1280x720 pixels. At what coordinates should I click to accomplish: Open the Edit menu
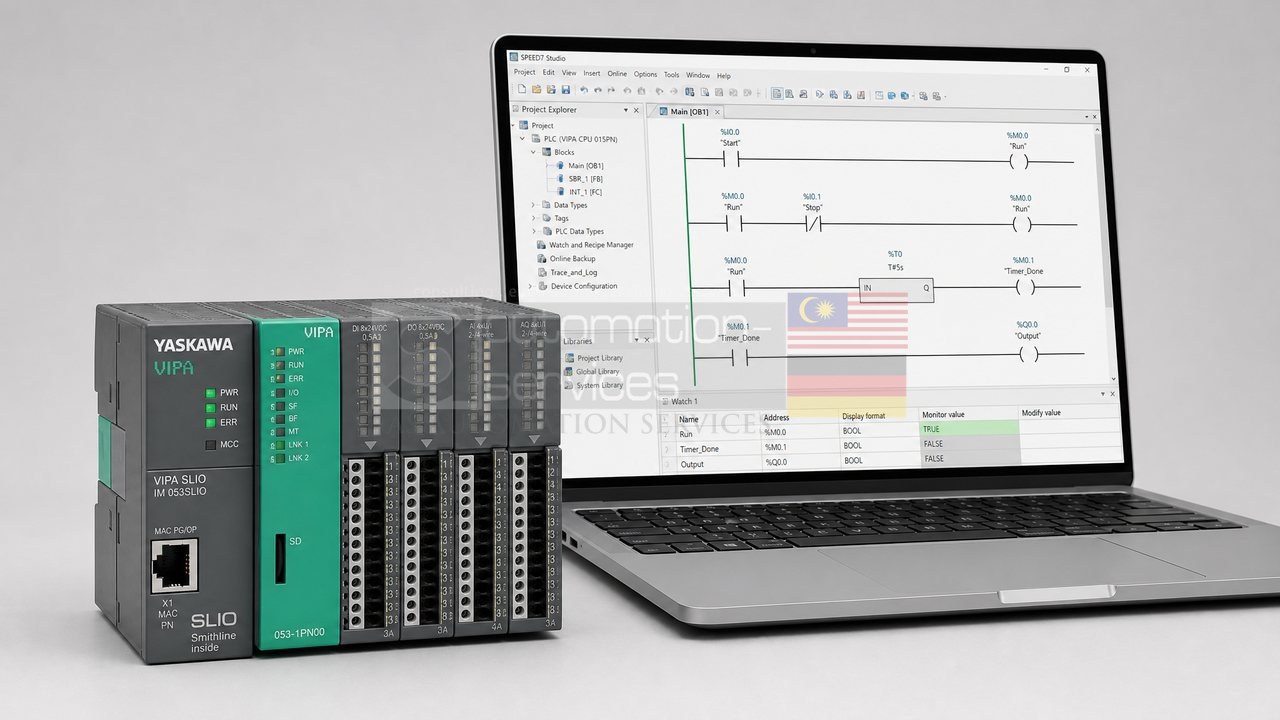[x=549, y=73]
